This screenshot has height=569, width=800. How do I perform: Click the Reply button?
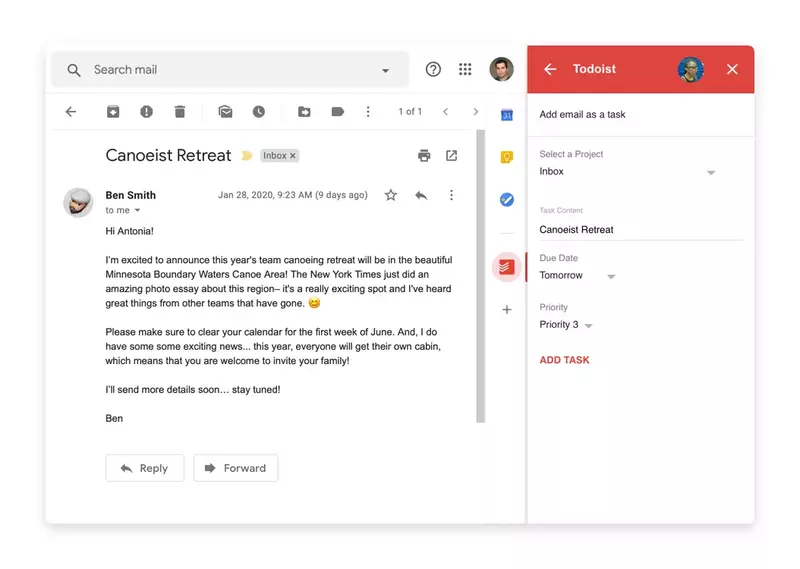pos(145,468)
